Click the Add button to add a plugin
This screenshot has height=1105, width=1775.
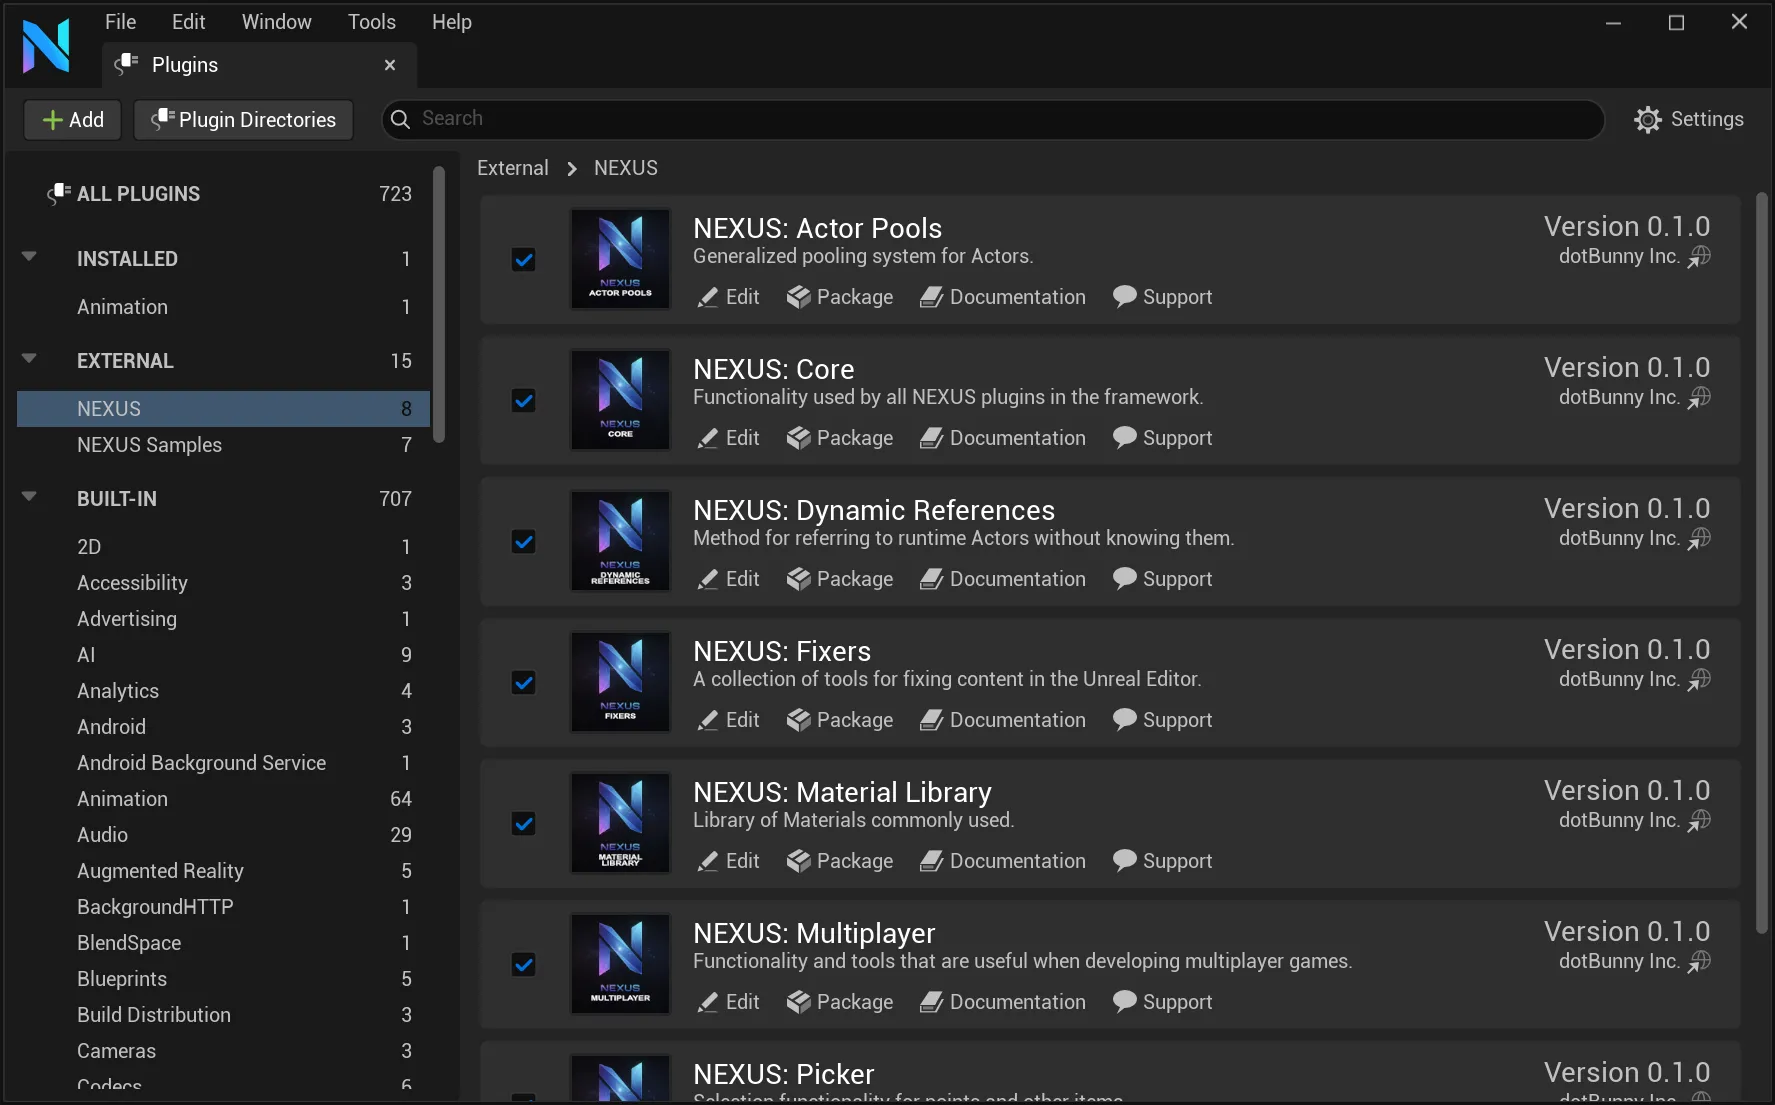click(71, 119)
